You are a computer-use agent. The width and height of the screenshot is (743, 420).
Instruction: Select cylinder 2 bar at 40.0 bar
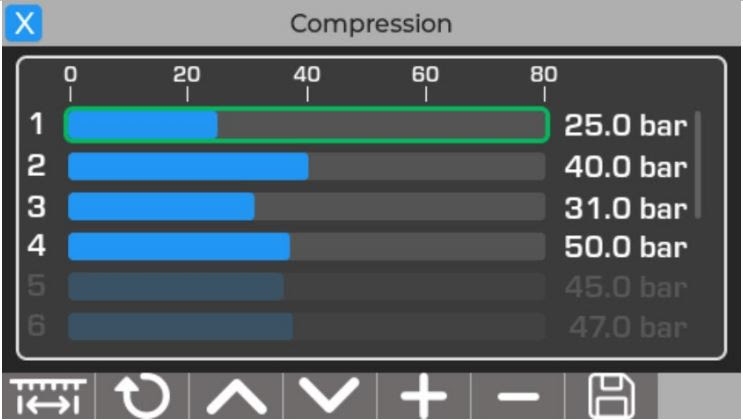coord(307,166)
